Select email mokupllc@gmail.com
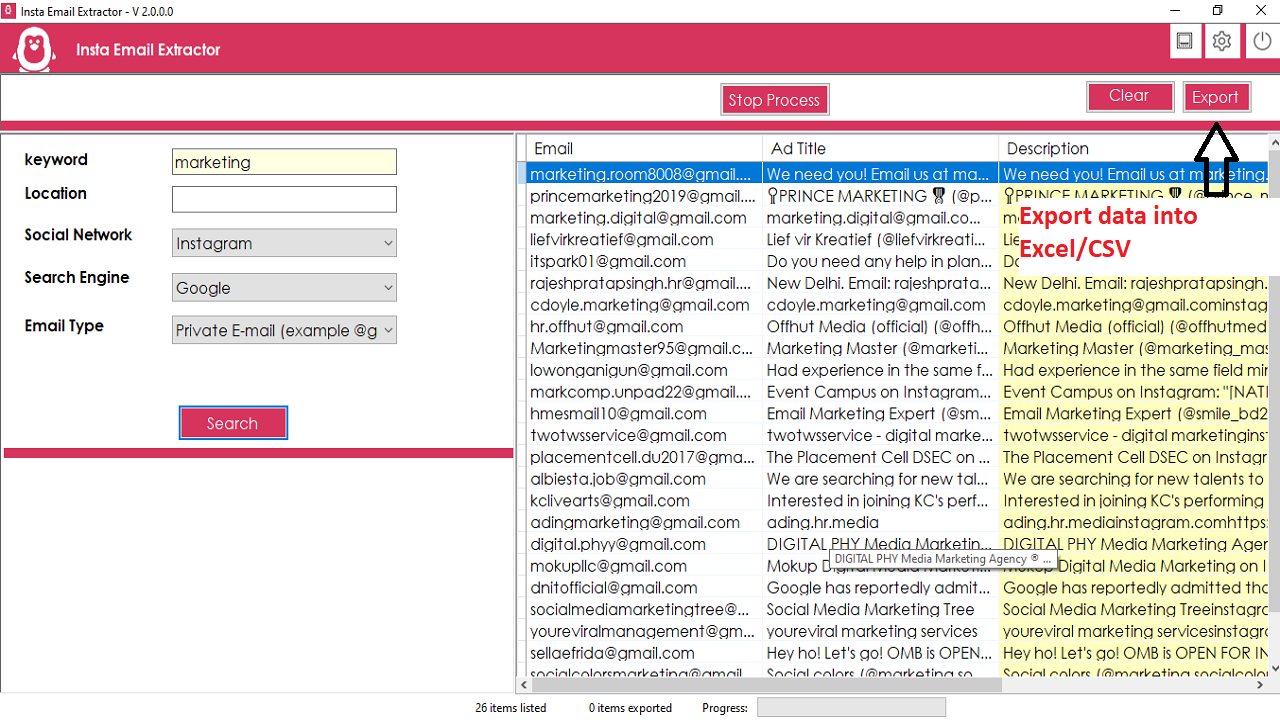 pyautogui.click(x=645, y=566)
